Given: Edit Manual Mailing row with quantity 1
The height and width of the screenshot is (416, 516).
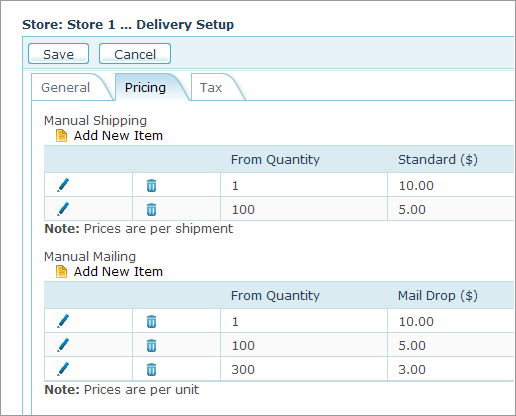Looking at the screenshot, I should pos(63,321).
